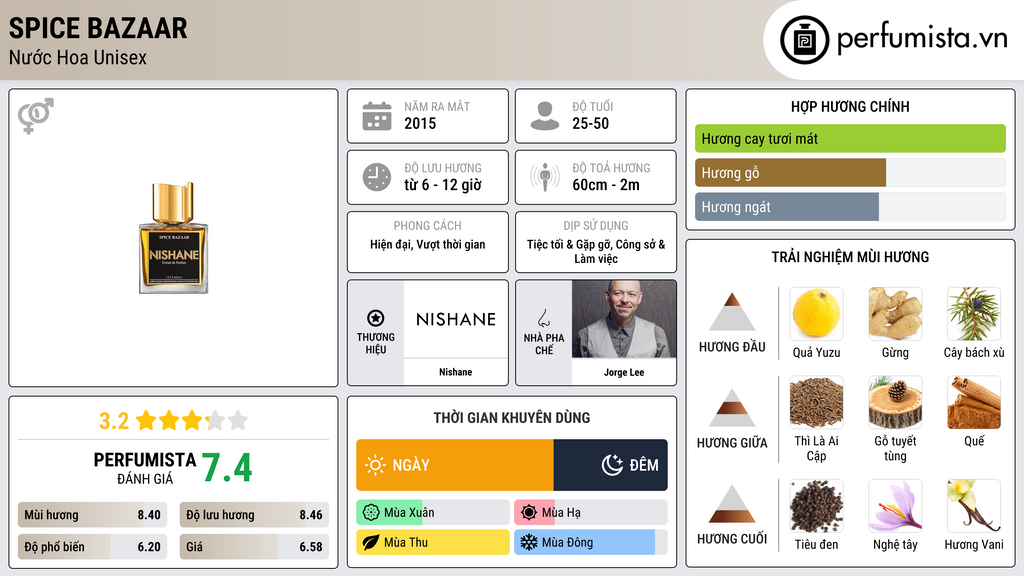Click the Ngày daytime bar
The image size is (1024, 576).
455,465
